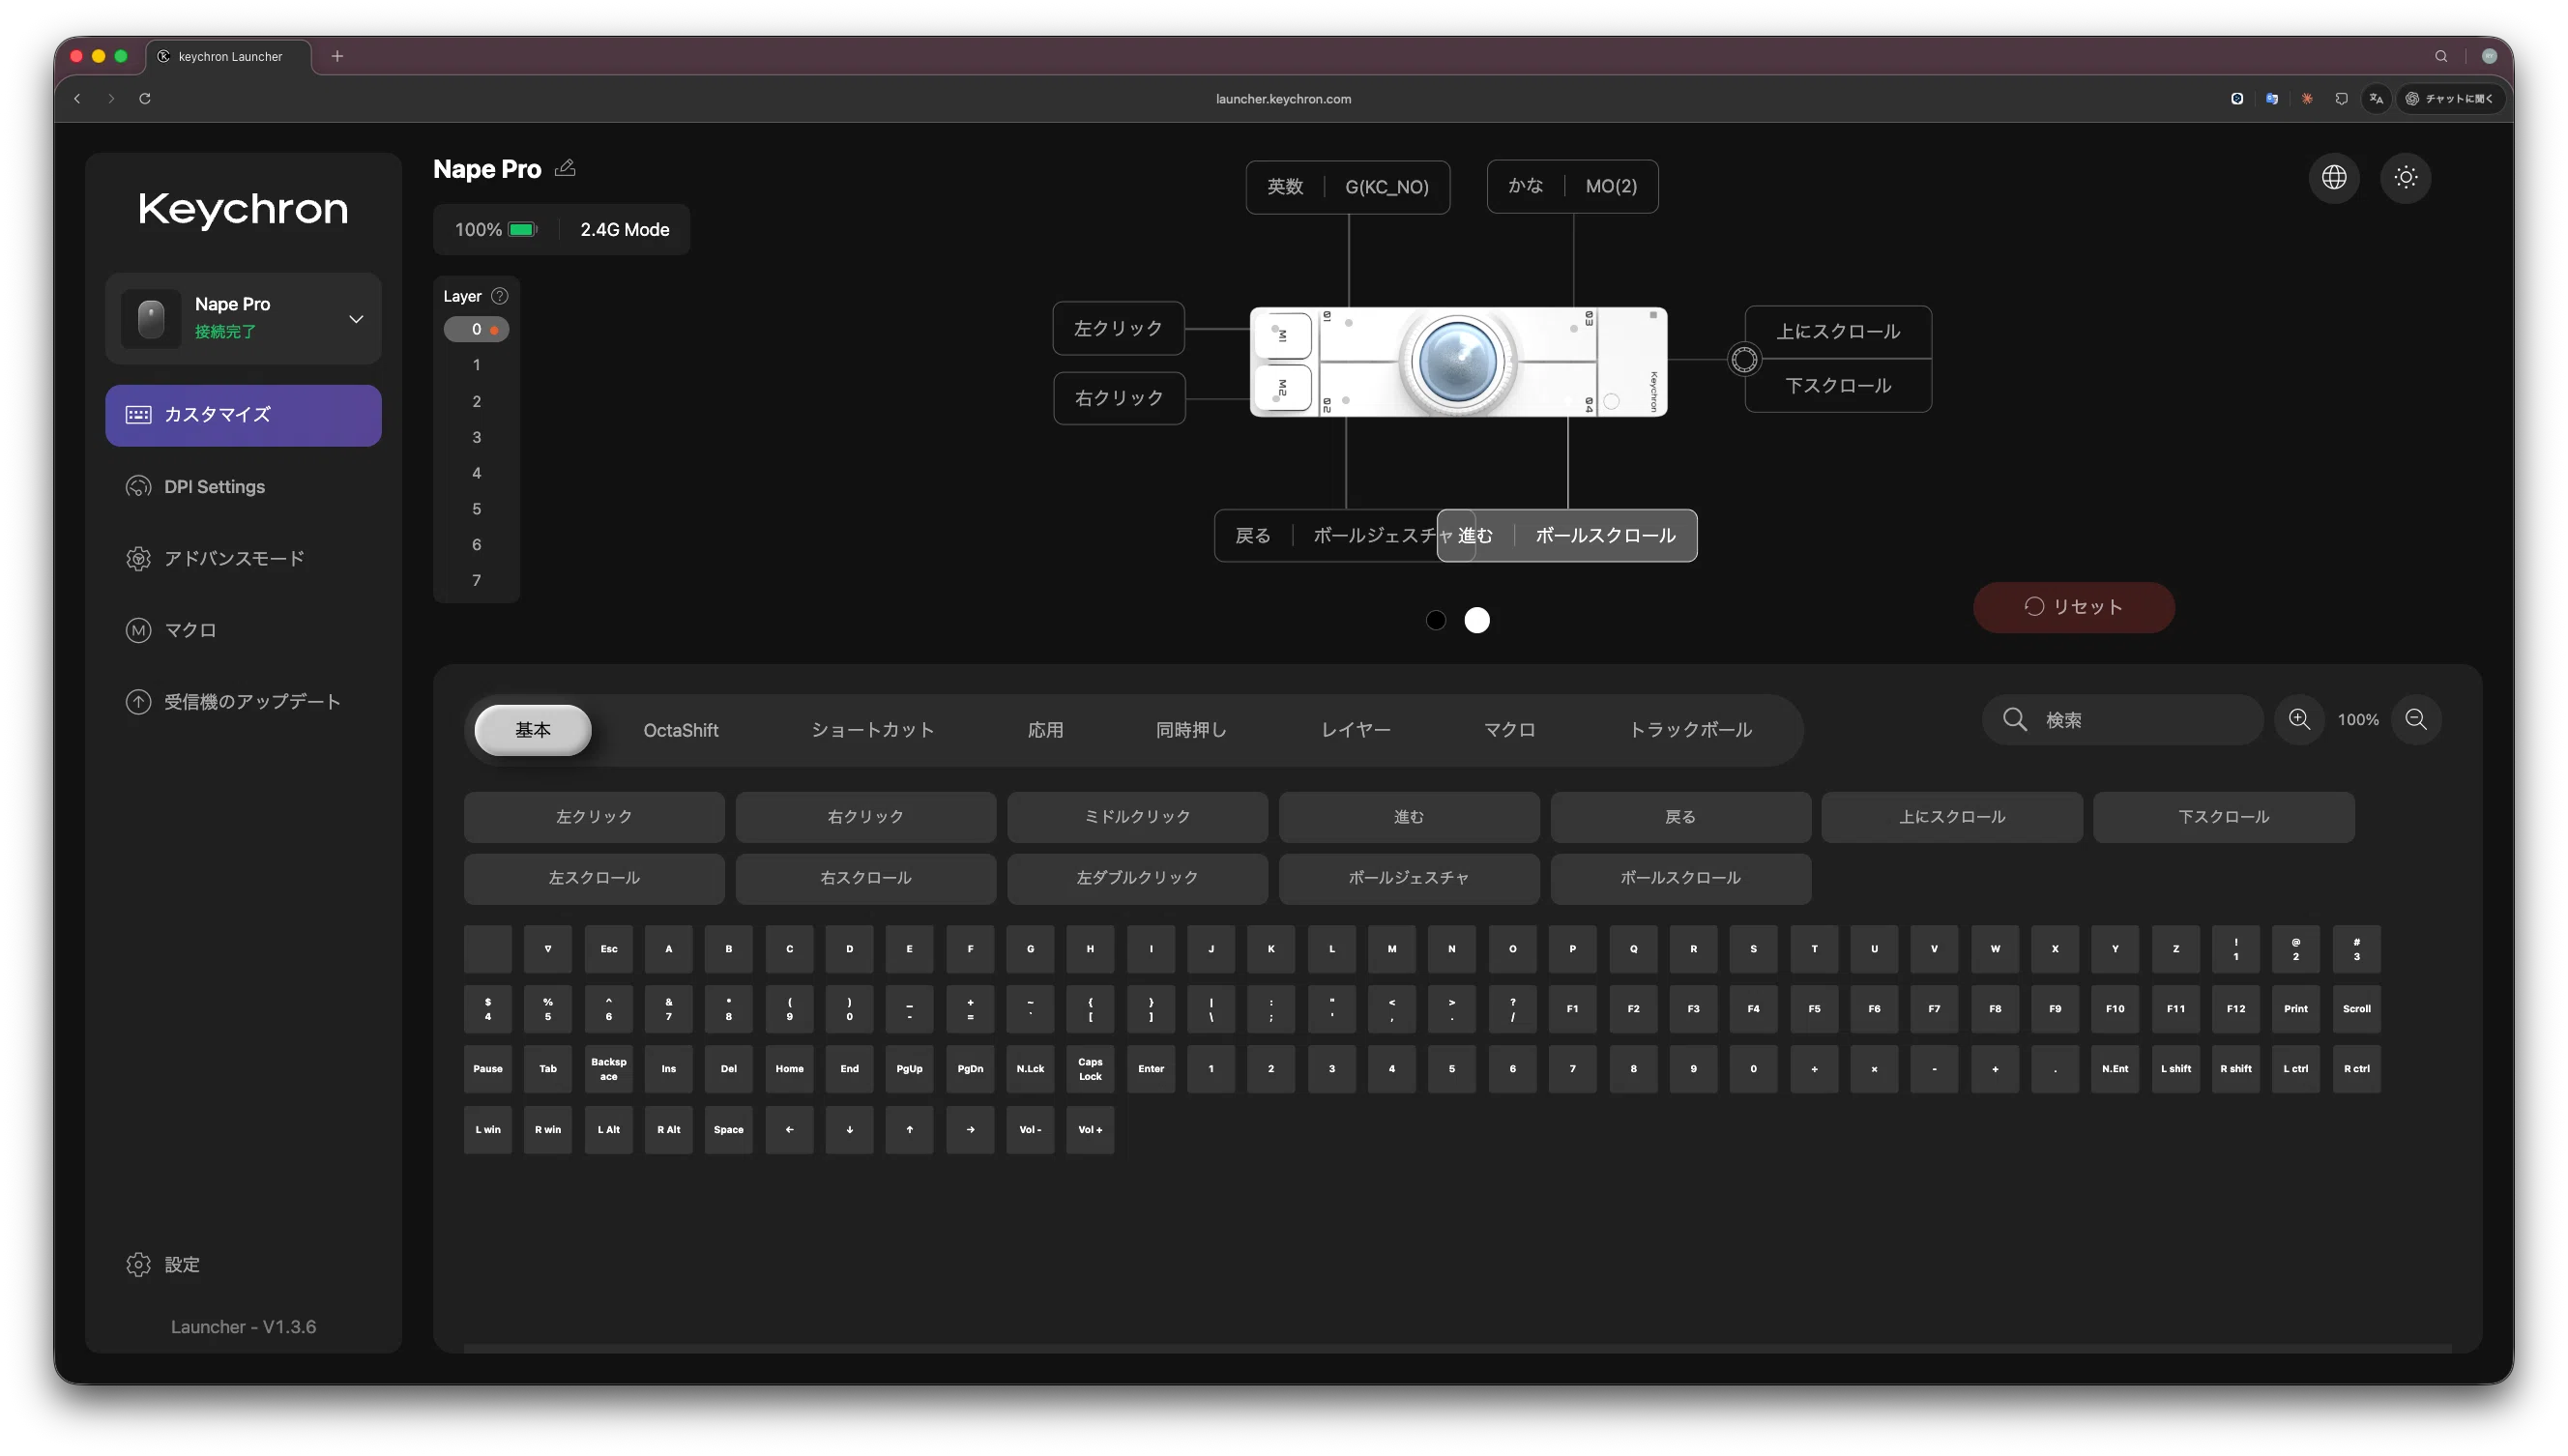2568x1456 pixels.
Task: Toggle the light/dark theme sun icon
Action: [2405, 178]
